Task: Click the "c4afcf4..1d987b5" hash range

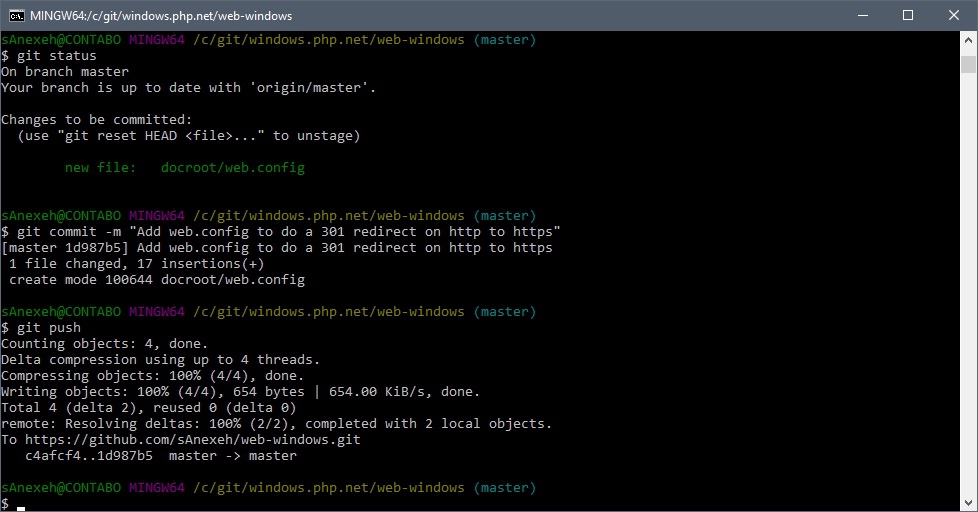Action: pos(88,456)
